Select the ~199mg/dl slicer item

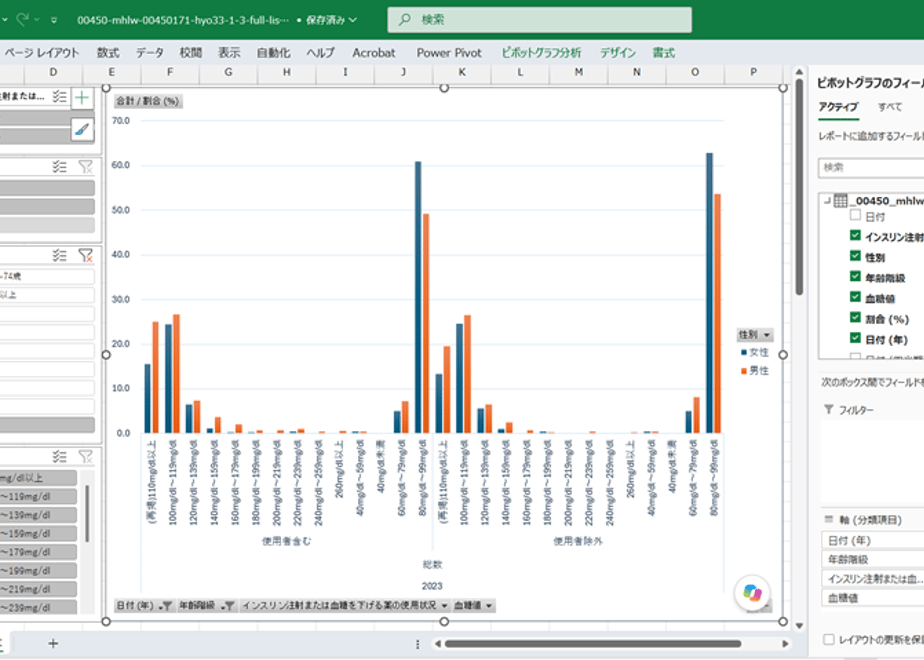(38, 570)
